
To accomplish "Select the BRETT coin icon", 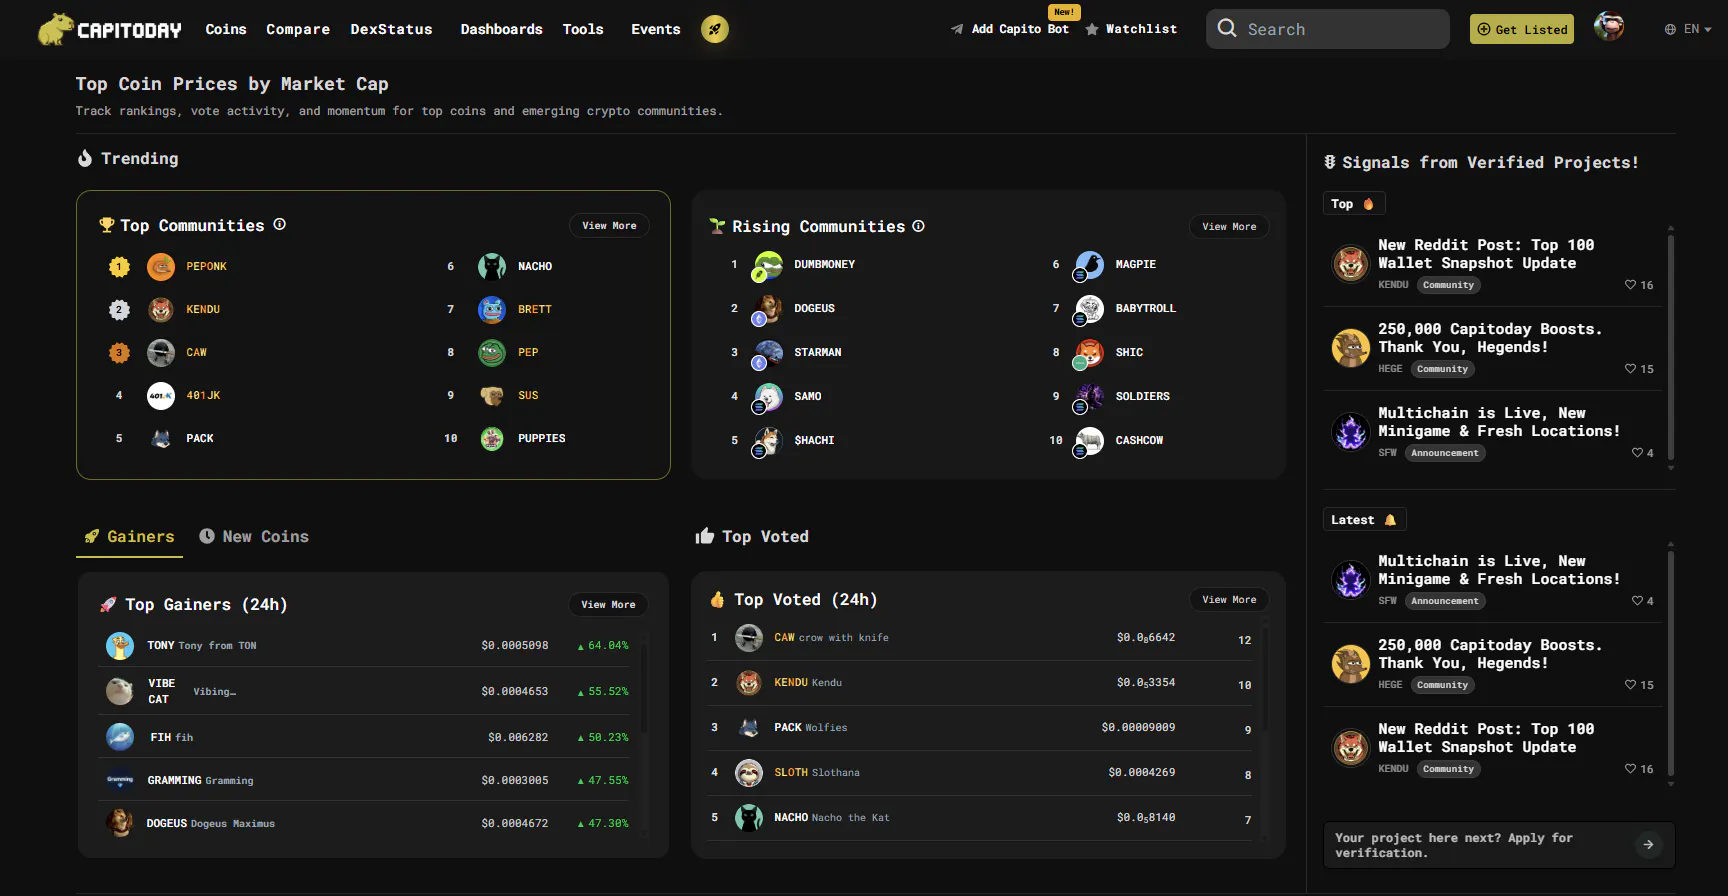I will click(x=492, y=309).
